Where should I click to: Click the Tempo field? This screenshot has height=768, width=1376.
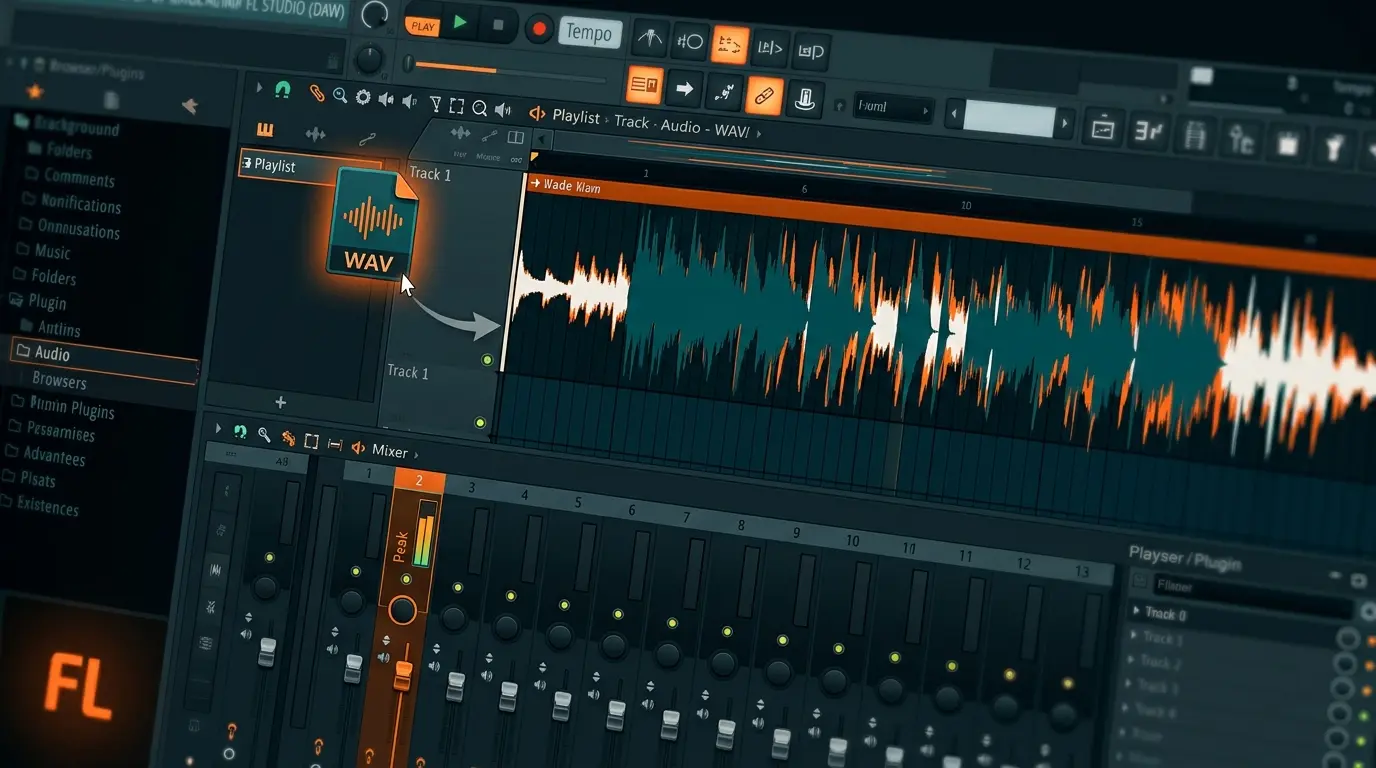click(x=589, y=32)
